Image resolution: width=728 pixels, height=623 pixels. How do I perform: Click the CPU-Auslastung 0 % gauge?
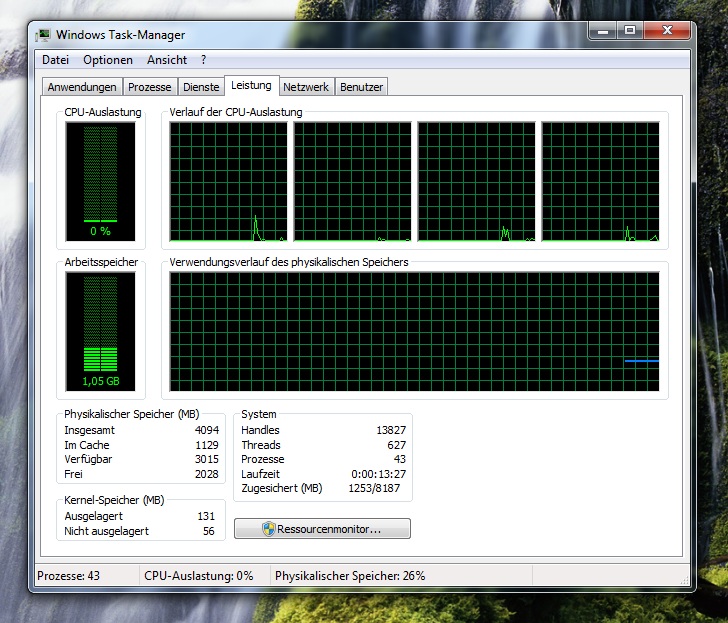[100, 182]
